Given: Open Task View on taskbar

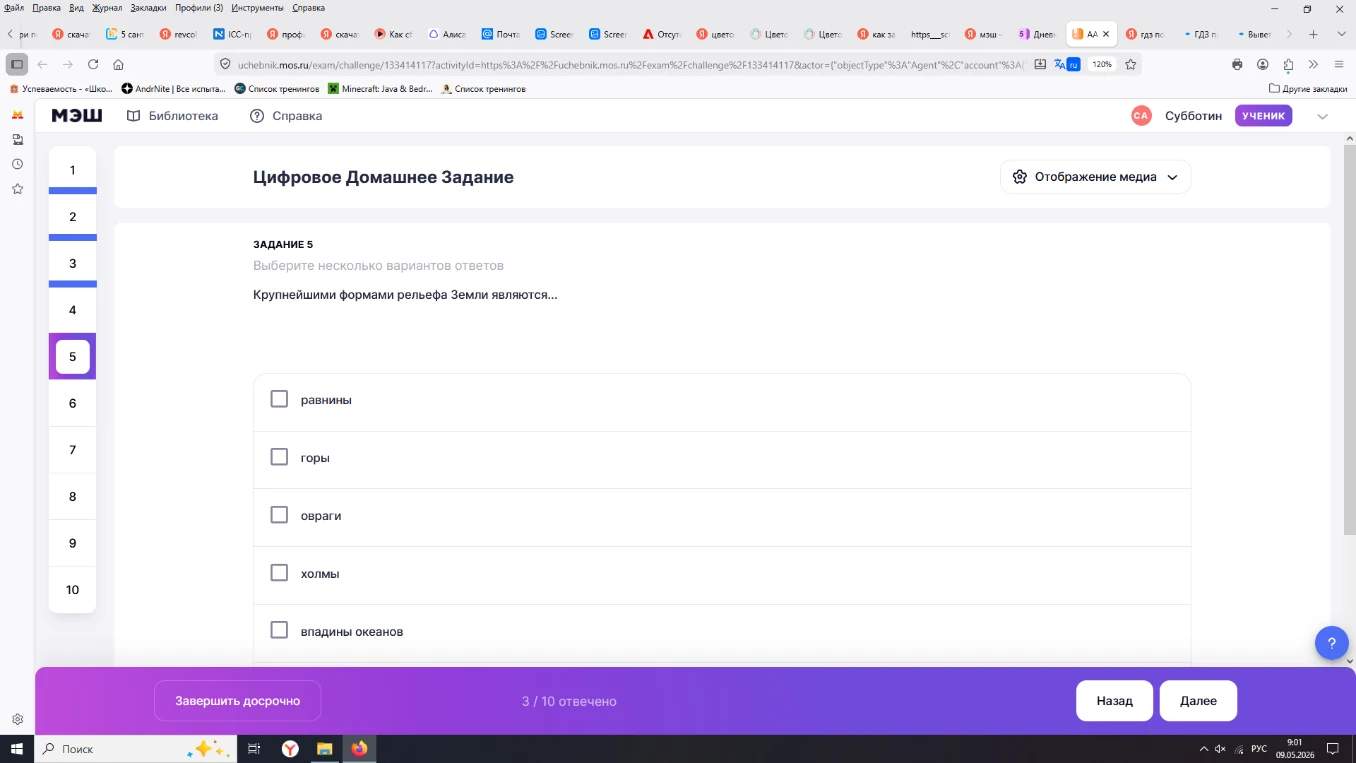Looking at the screenshot, I should [254, 748].
